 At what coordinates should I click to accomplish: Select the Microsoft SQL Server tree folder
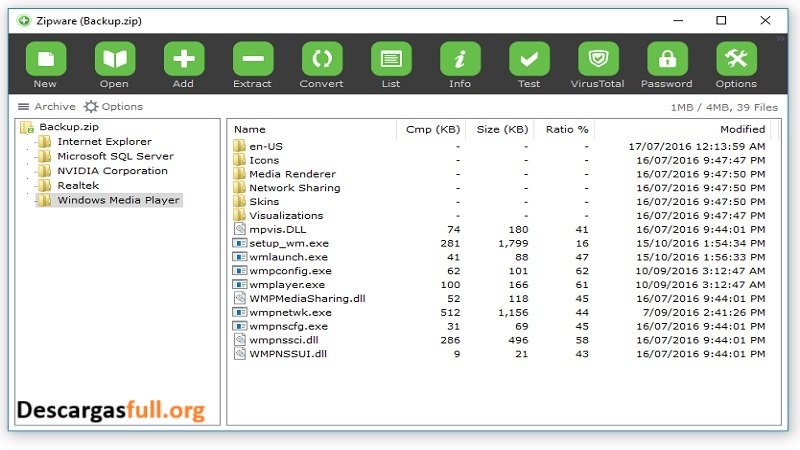pyautogui.click(x=115, y=156)
